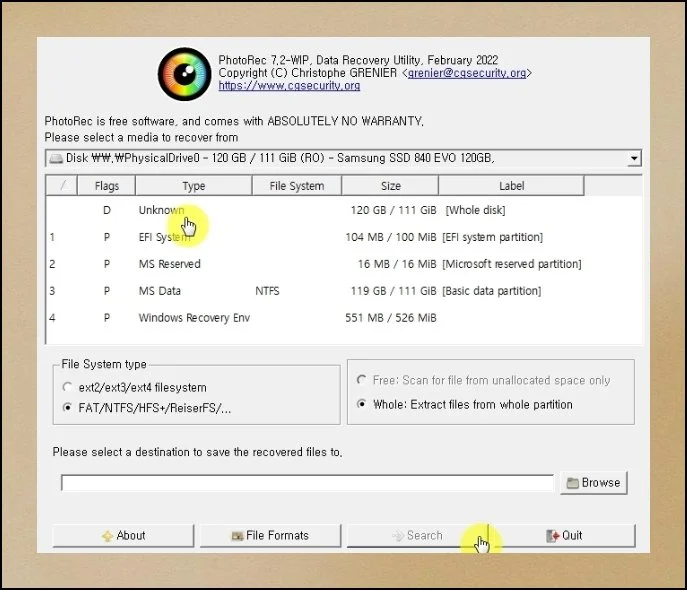This screenshot has height=590, width=687.
Task: Click the File Formats button icon
Action: [x=237, y=536]
